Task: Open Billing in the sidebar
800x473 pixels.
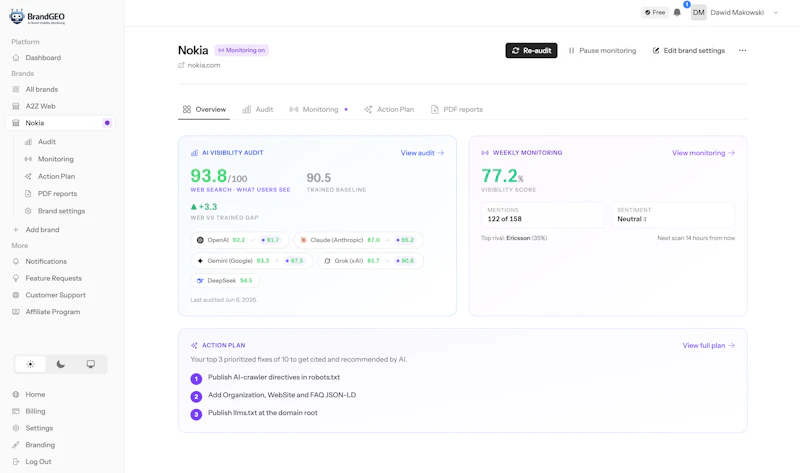Action: (35, 411)
